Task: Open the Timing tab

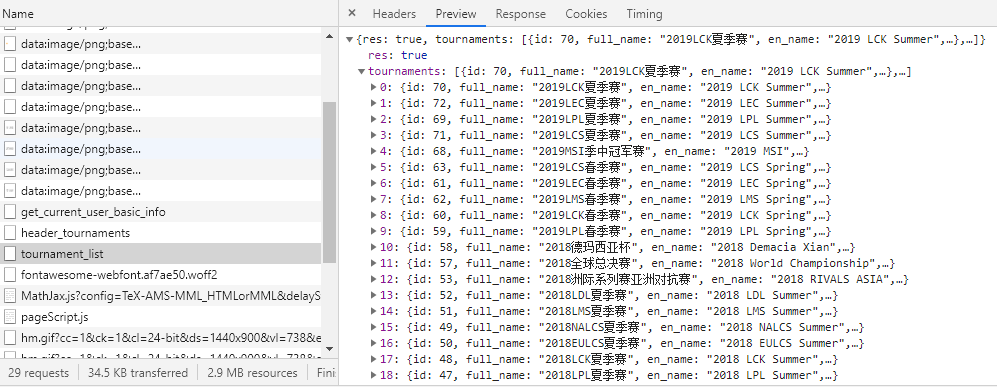Action: click(644, 13)
